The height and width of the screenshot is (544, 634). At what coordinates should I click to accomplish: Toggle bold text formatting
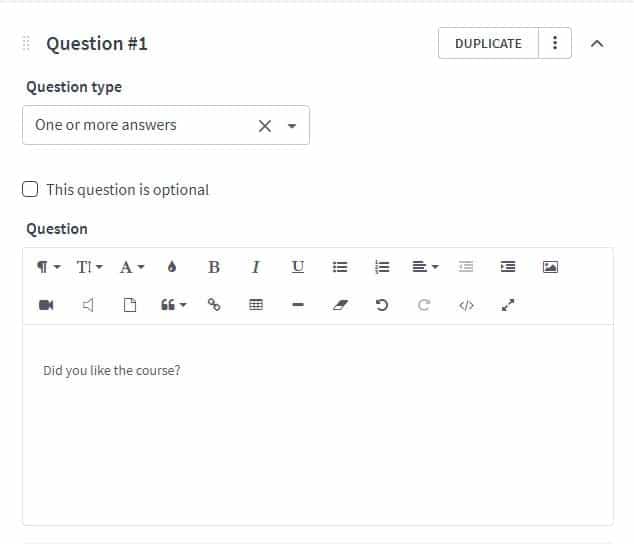coord(214,267)
